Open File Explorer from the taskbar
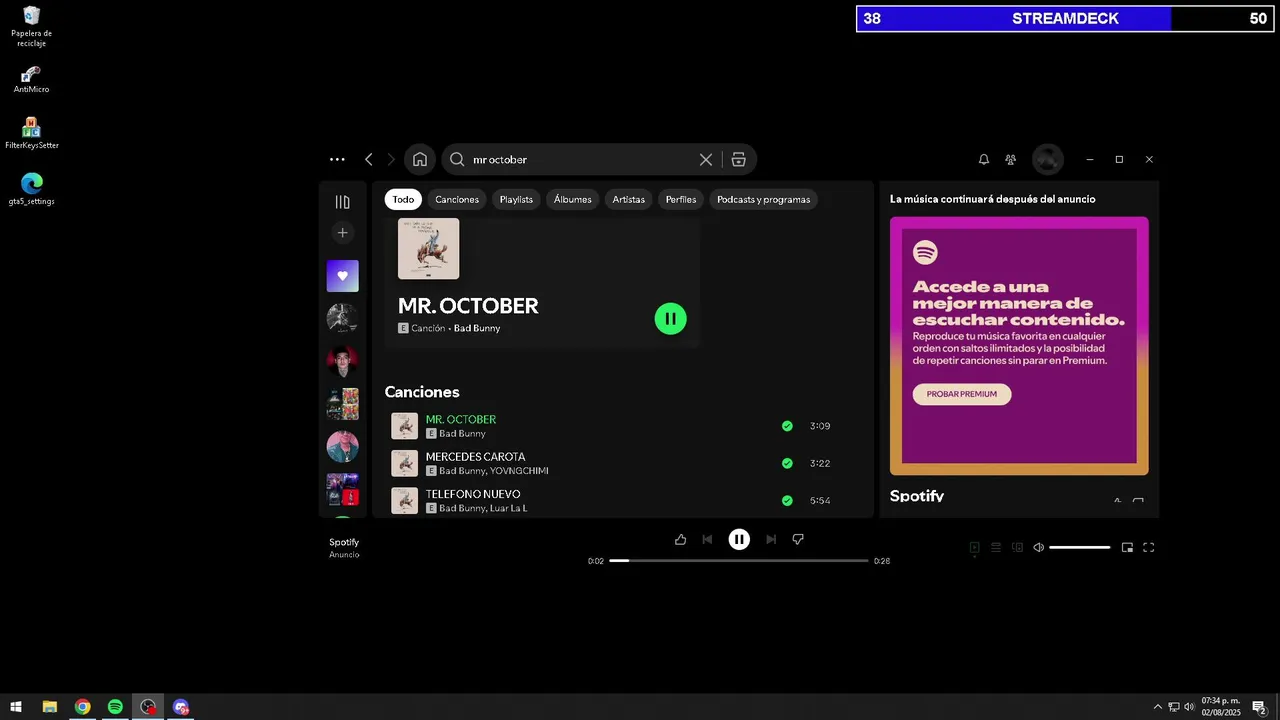Image resolution: width=1280 pixels, height=720 pixels. click(x=50, y=707)
